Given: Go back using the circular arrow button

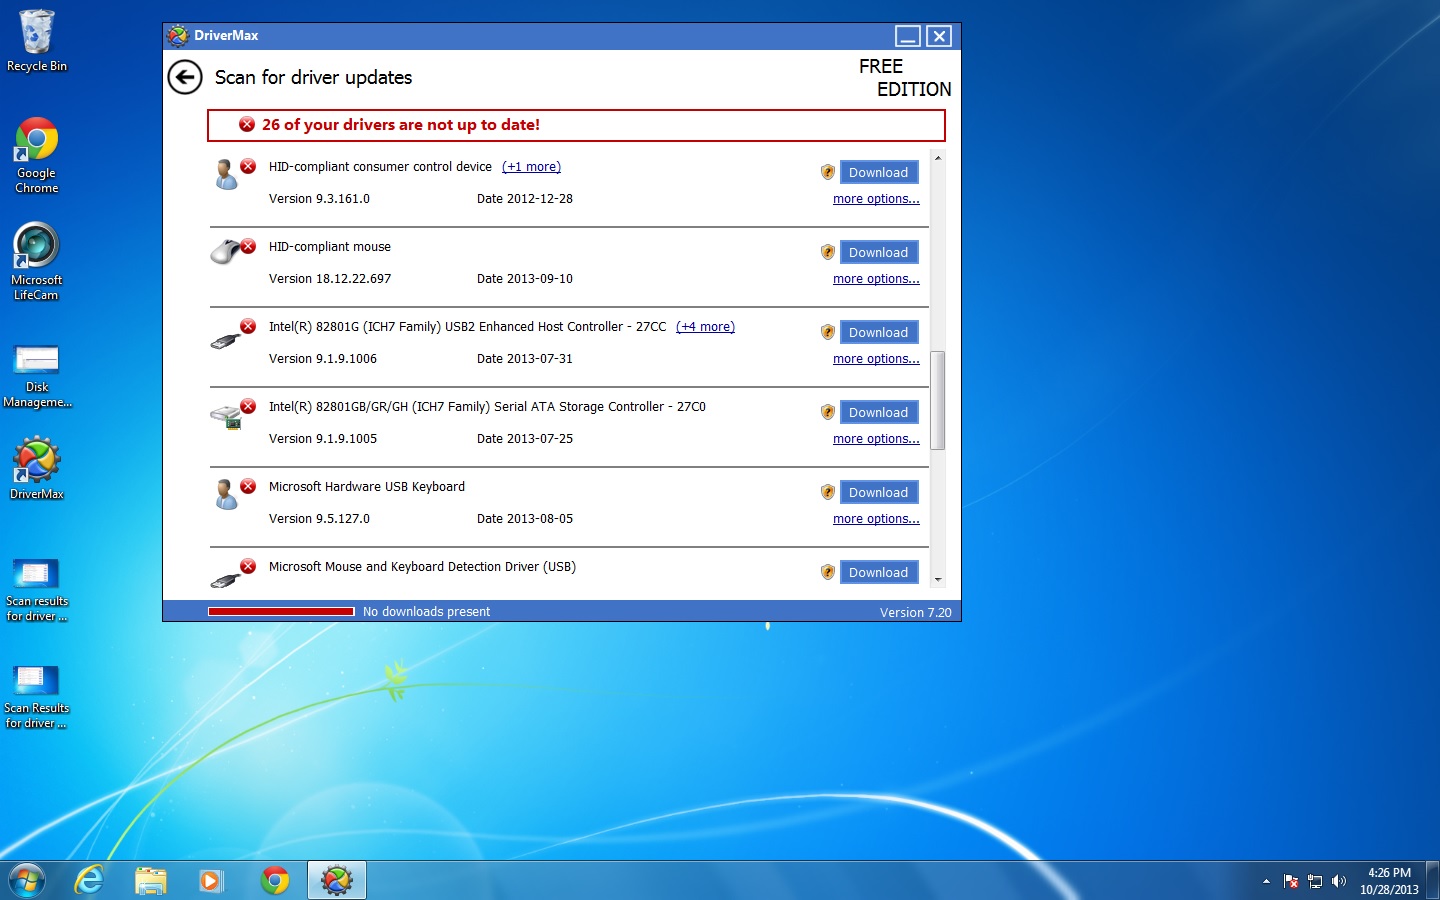Looking at the screenshot, I should pyautogui.click(x=185, y=77).
